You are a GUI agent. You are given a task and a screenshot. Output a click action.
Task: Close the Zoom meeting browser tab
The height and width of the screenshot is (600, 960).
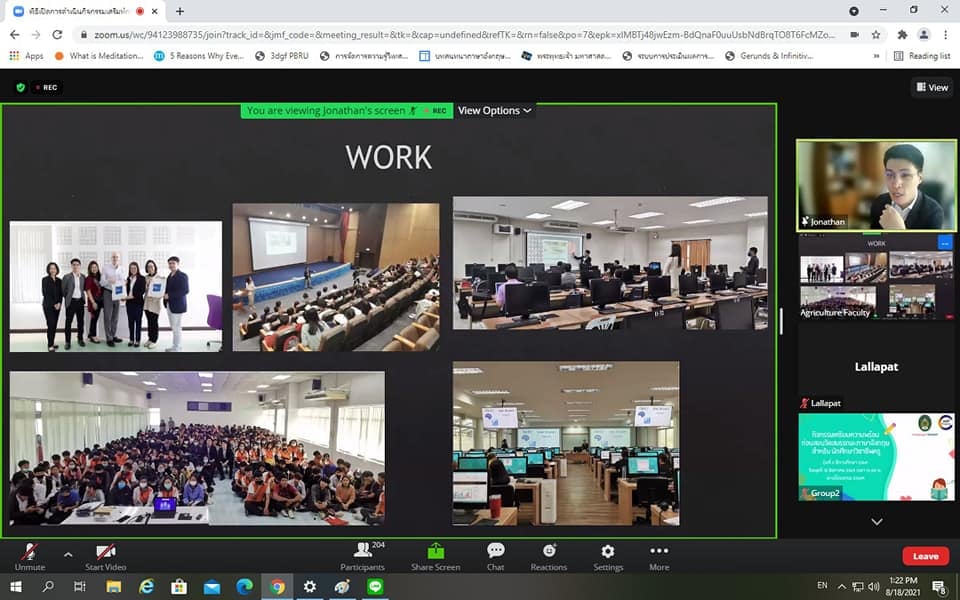(154, 11)
